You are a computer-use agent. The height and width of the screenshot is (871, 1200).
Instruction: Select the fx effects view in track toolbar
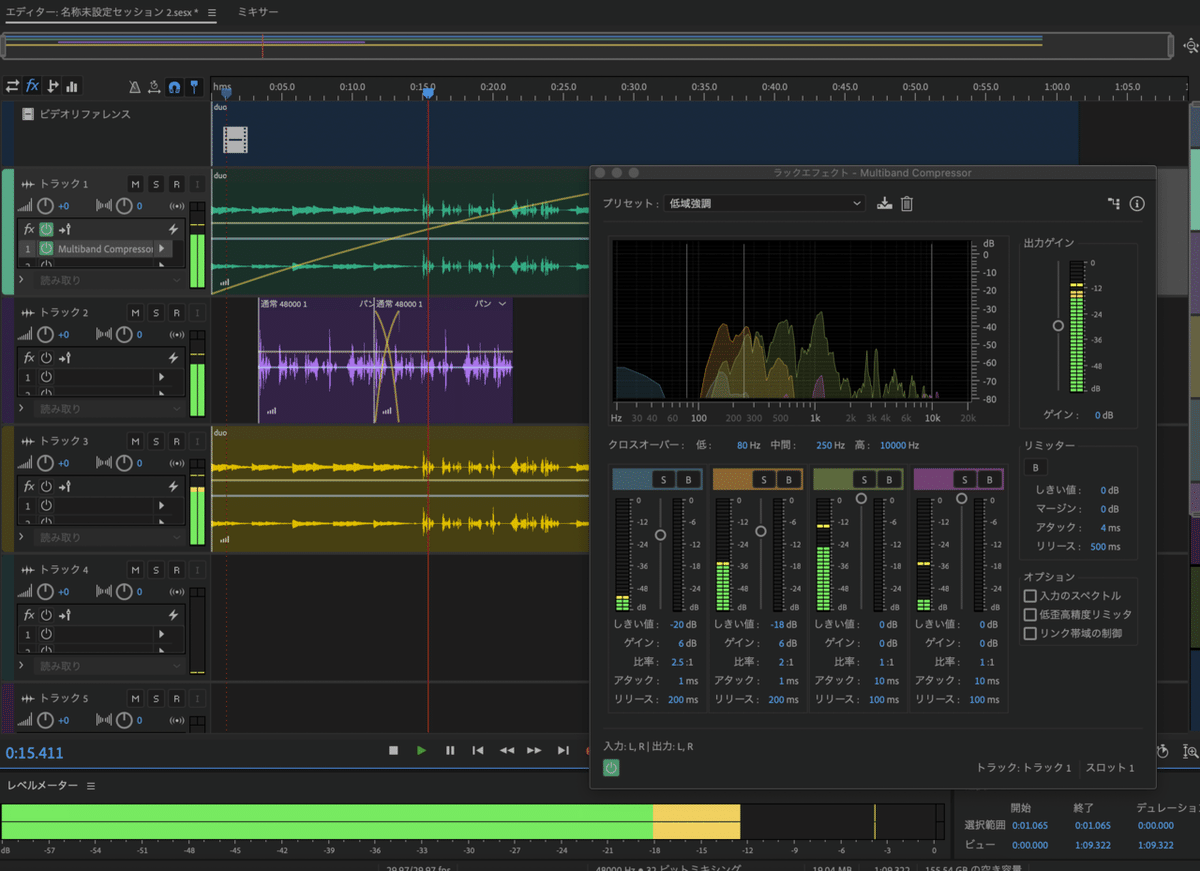point(32,86)
